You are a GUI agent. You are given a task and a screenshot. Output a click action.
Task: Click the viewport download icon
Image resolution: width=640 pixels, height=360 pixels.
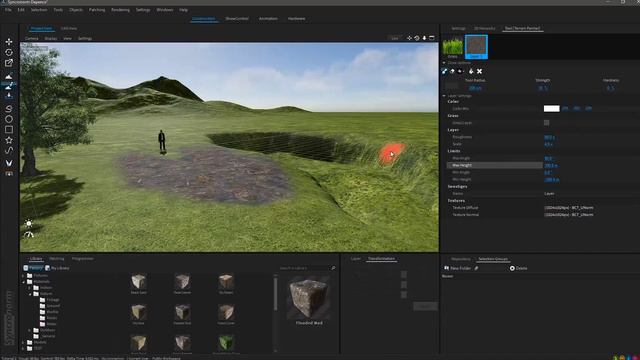tap(424, 38)
